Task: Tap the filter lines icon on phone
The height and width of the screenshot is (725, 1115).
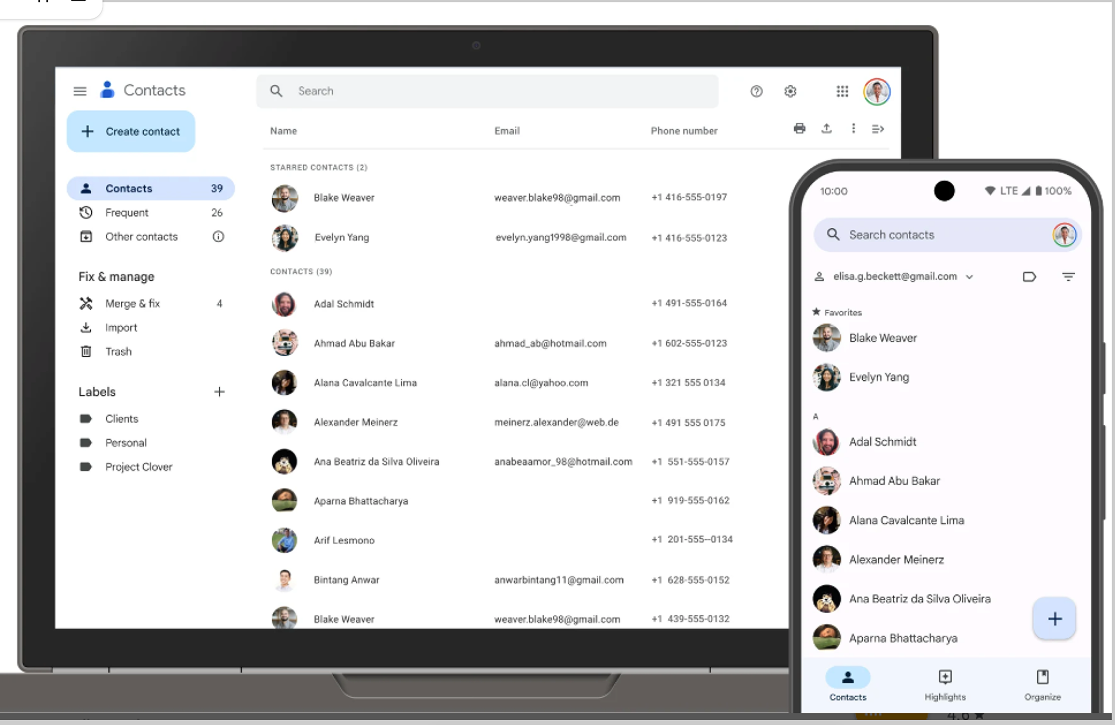Action: tap(1068, 276)
